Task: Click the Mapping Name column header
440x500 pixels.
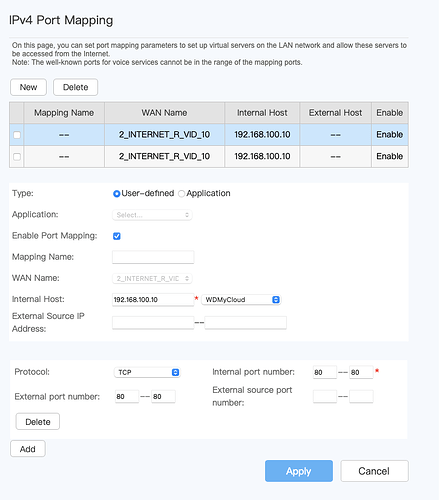Action: point(64,113)
